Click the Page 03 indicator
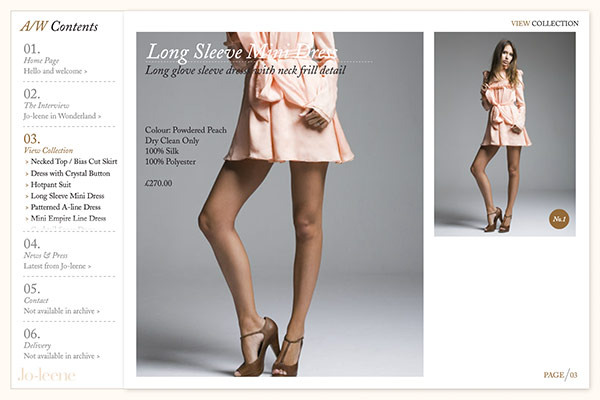Viewport: 600px width, 400px height. [560, 375]
